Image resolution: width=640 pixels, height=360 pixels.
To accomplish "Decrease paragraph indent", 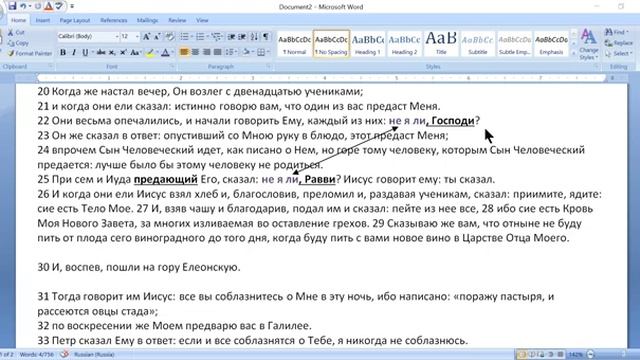I will [x=231, y=37].
